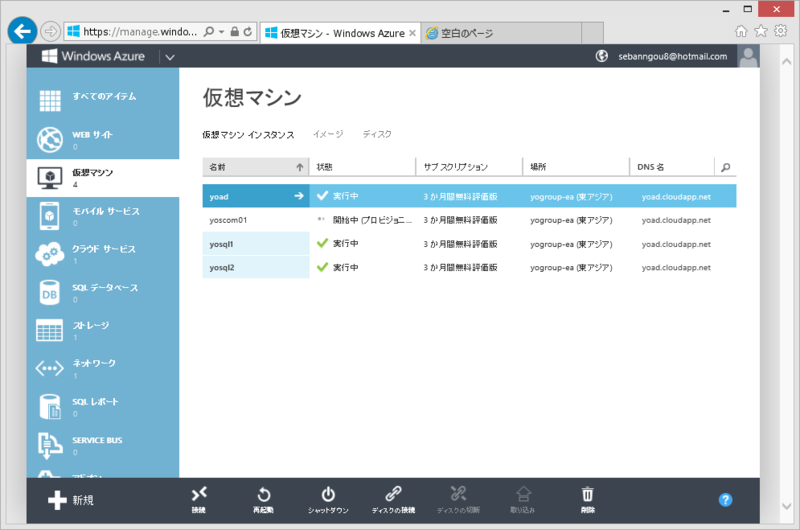Click the ディスクの切断 detach disk icon
The width and height of the screenshot is (800, 530).
coord(458,494)
